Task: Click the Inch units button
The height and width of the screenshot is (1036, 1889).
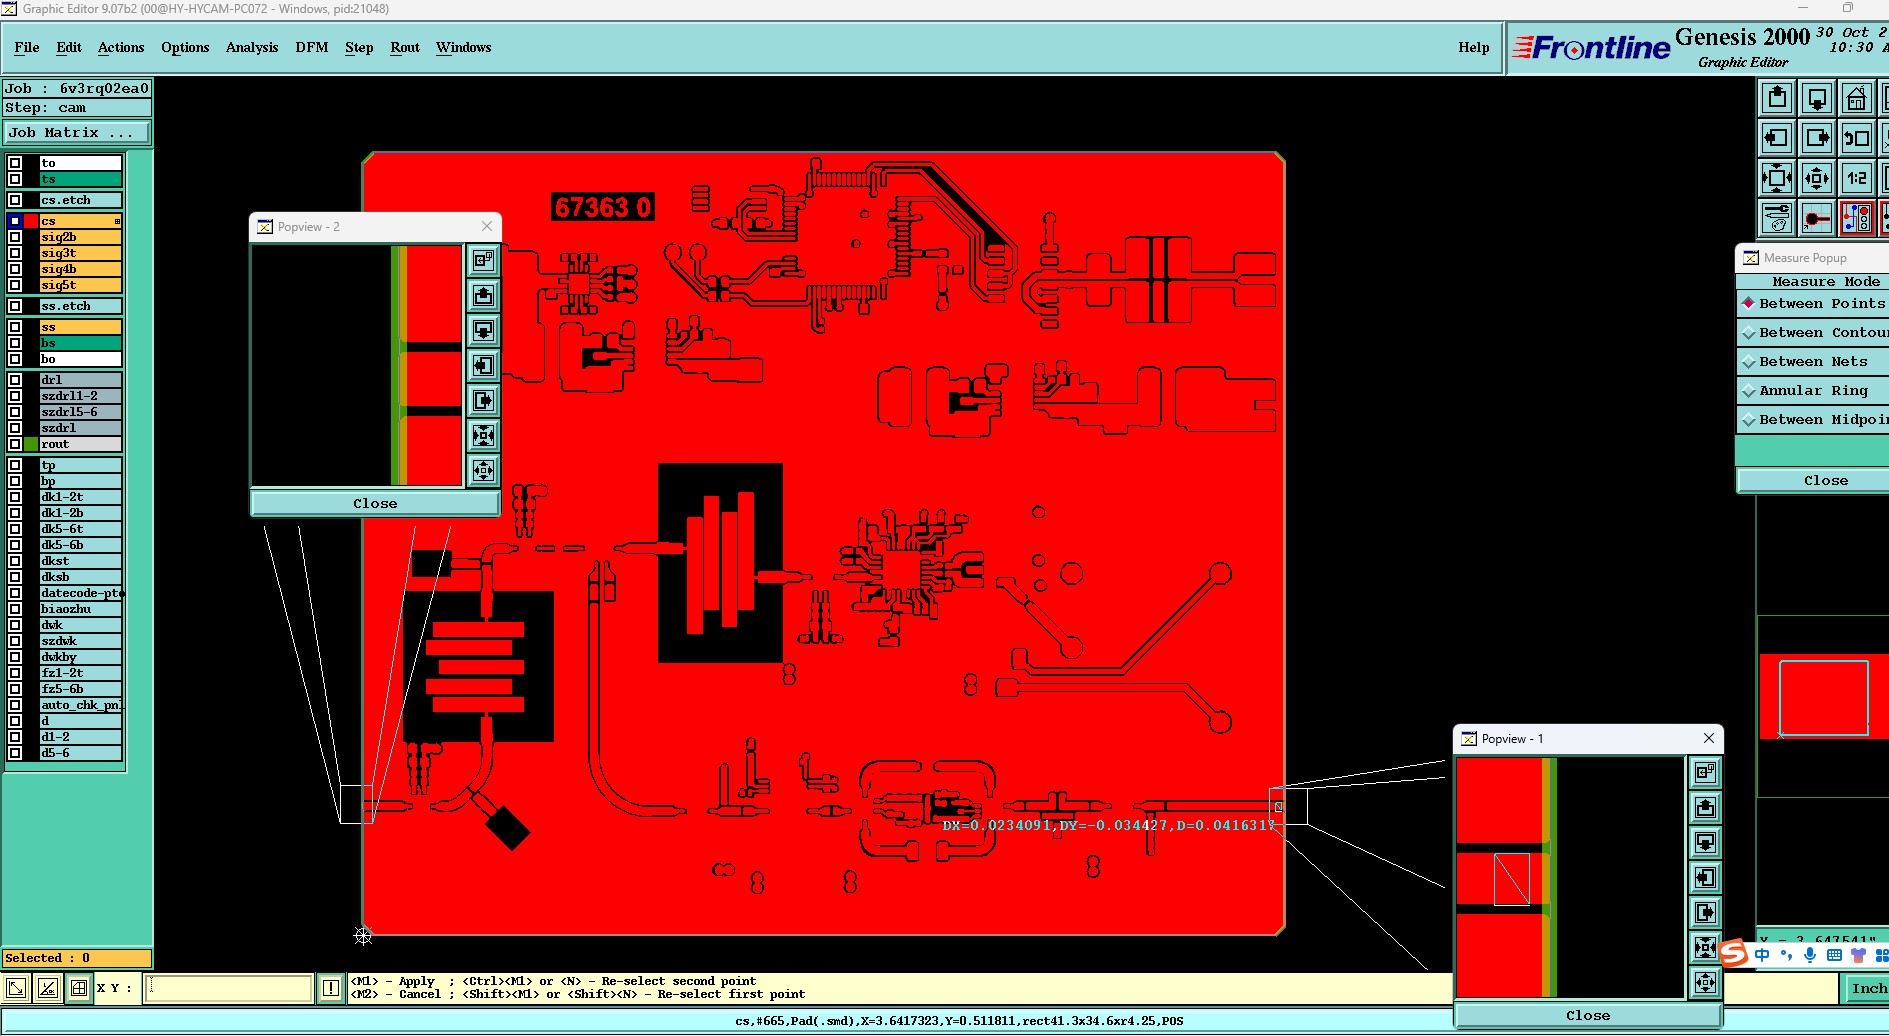Action: coord(1867,988)
